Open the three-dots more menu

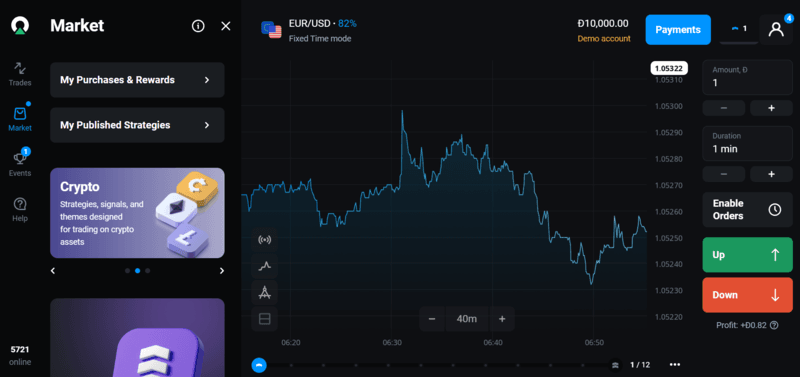pyautogui.click(x=675, y=365)
